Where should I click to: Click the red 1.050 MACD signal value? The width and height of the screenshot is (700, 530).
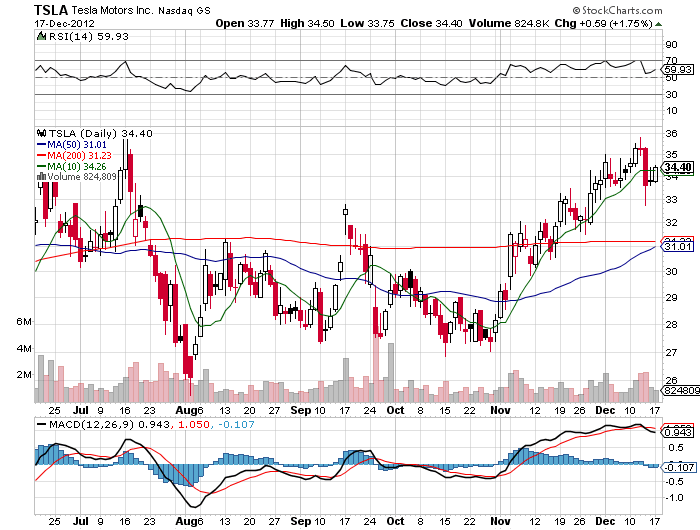coord(194,424)
